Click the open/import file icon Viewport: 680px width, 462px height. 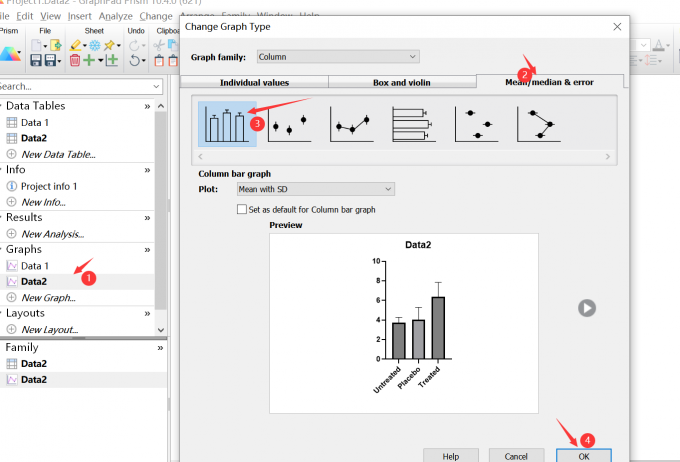pos(56,45)
